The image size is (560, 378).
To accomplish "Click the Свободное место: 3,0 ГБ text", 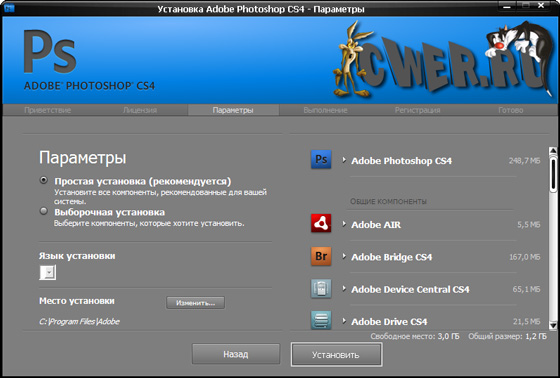I will tap(415, 336).
